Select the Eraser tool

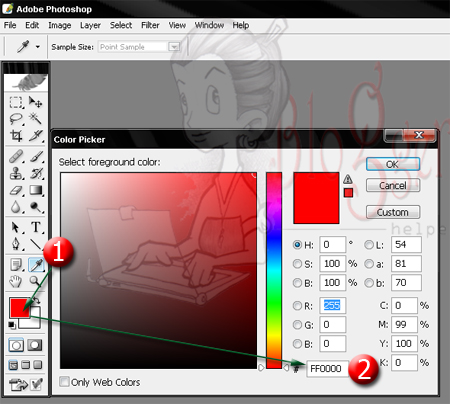[x=16, y=190]
